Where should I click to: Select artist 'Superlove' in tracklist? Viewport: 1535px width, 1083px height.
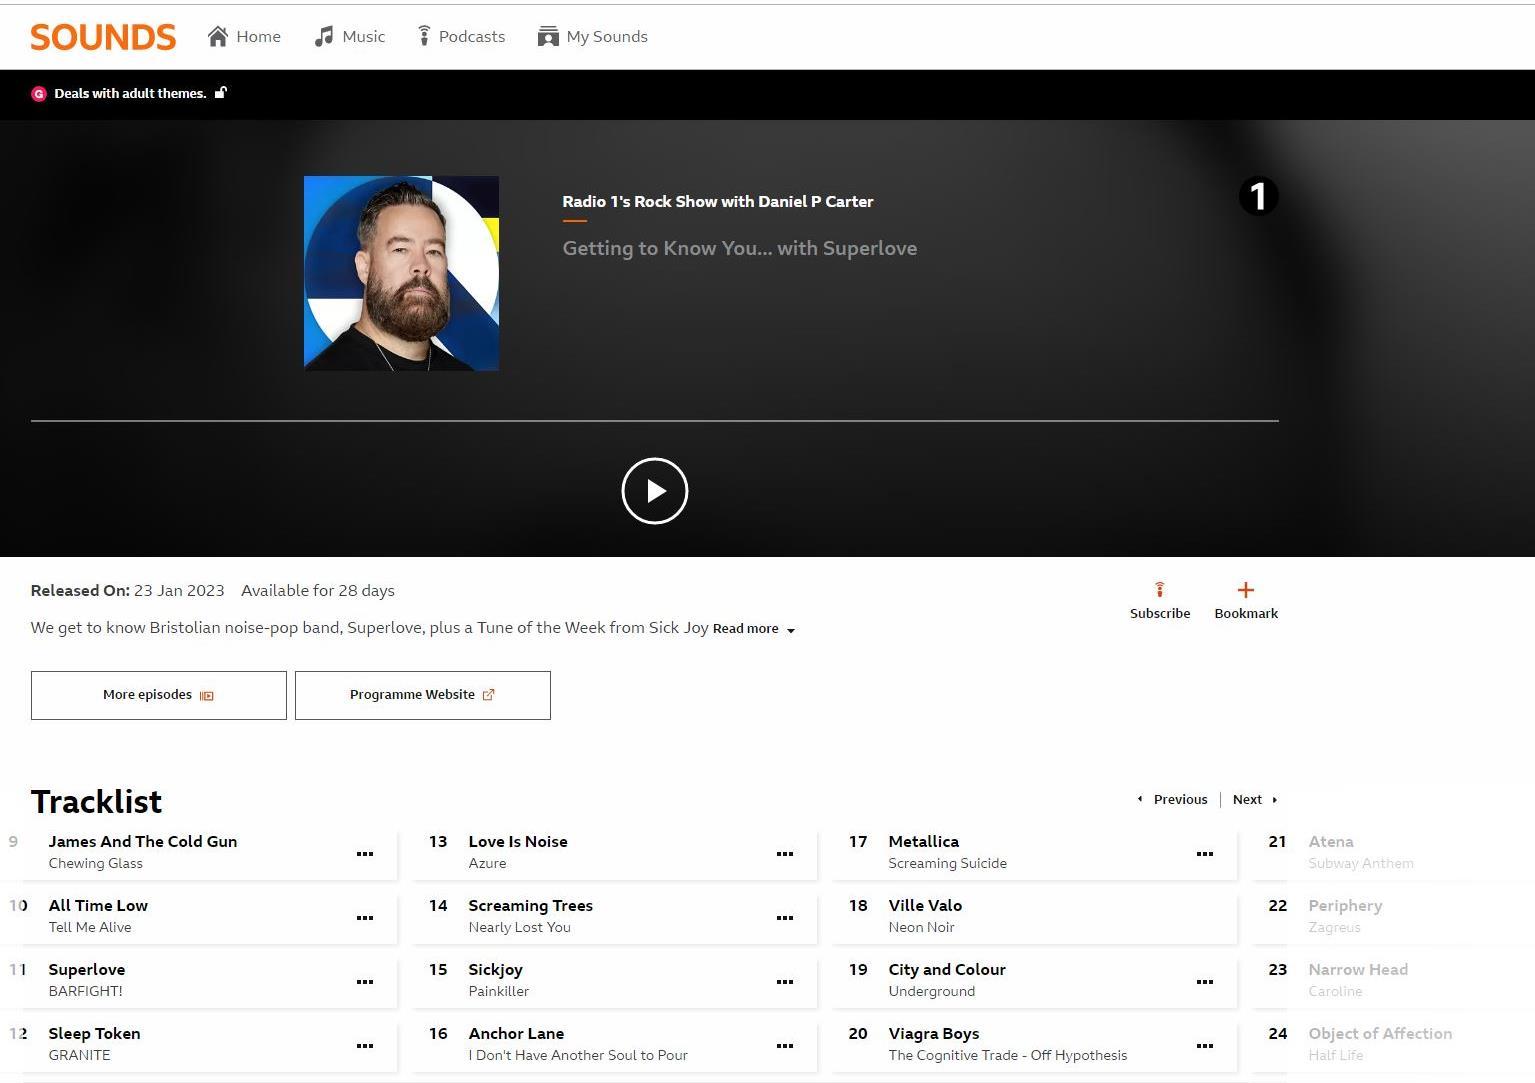point(87,970)
